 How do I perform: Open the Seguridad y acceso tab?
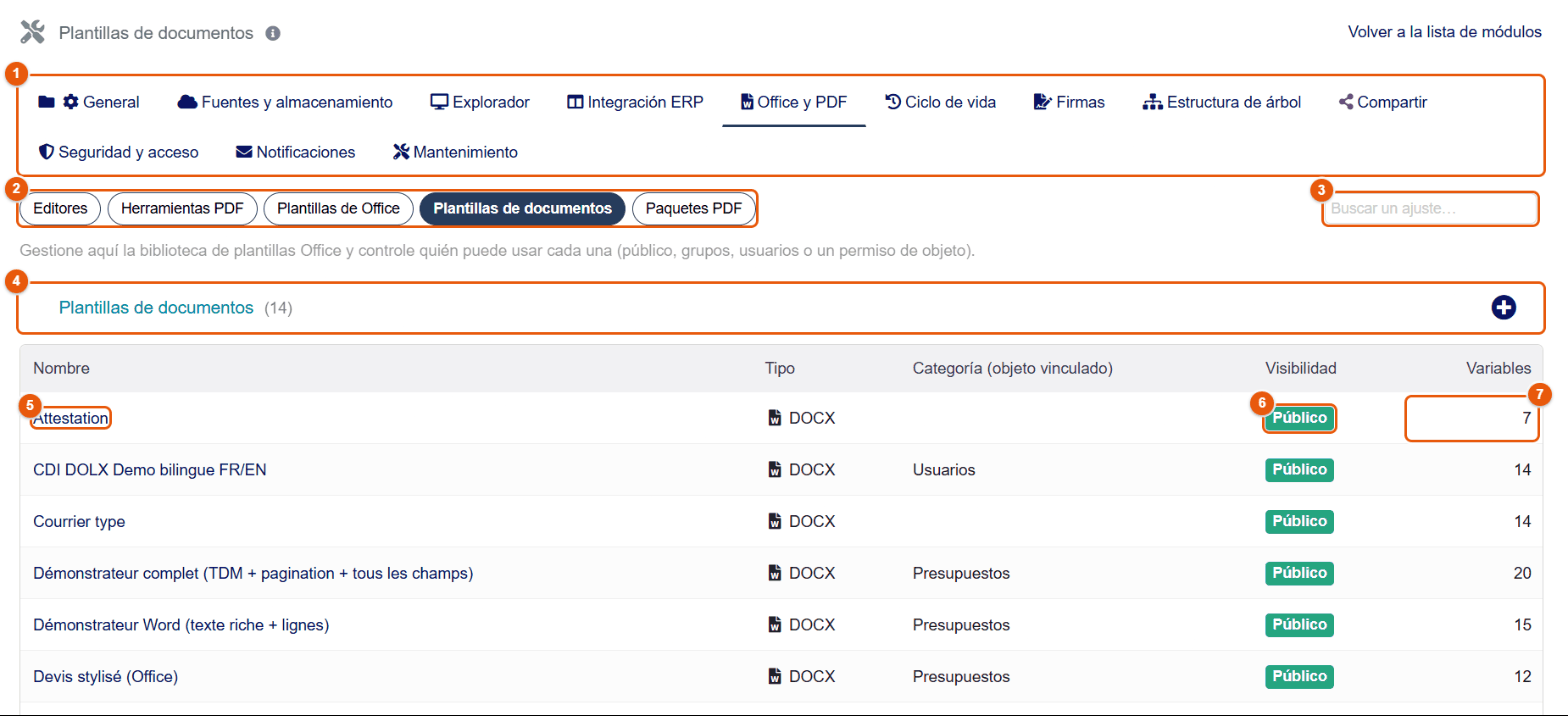[118, 152]
